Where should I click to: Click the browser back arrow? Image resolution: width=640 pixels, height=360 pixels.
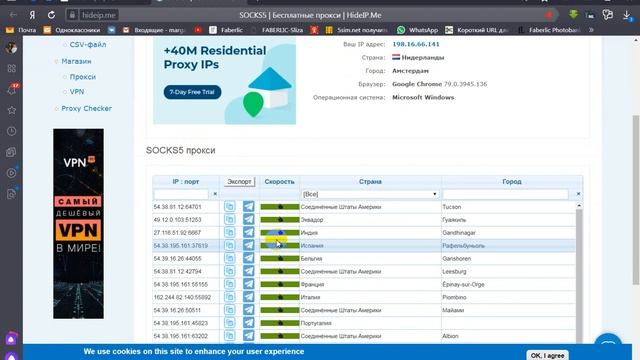13,15
